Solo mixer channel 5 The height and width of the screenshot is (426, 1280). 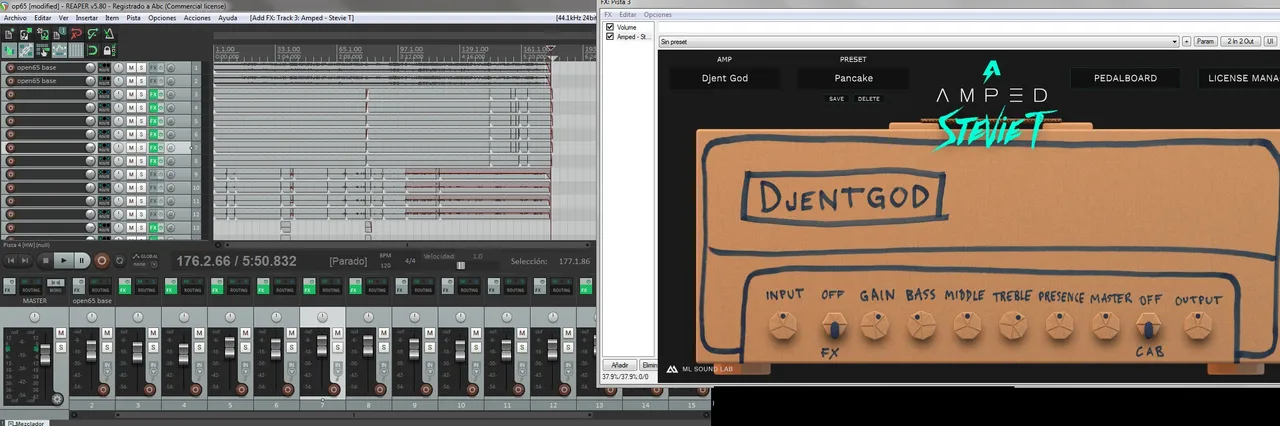[245, 347]
